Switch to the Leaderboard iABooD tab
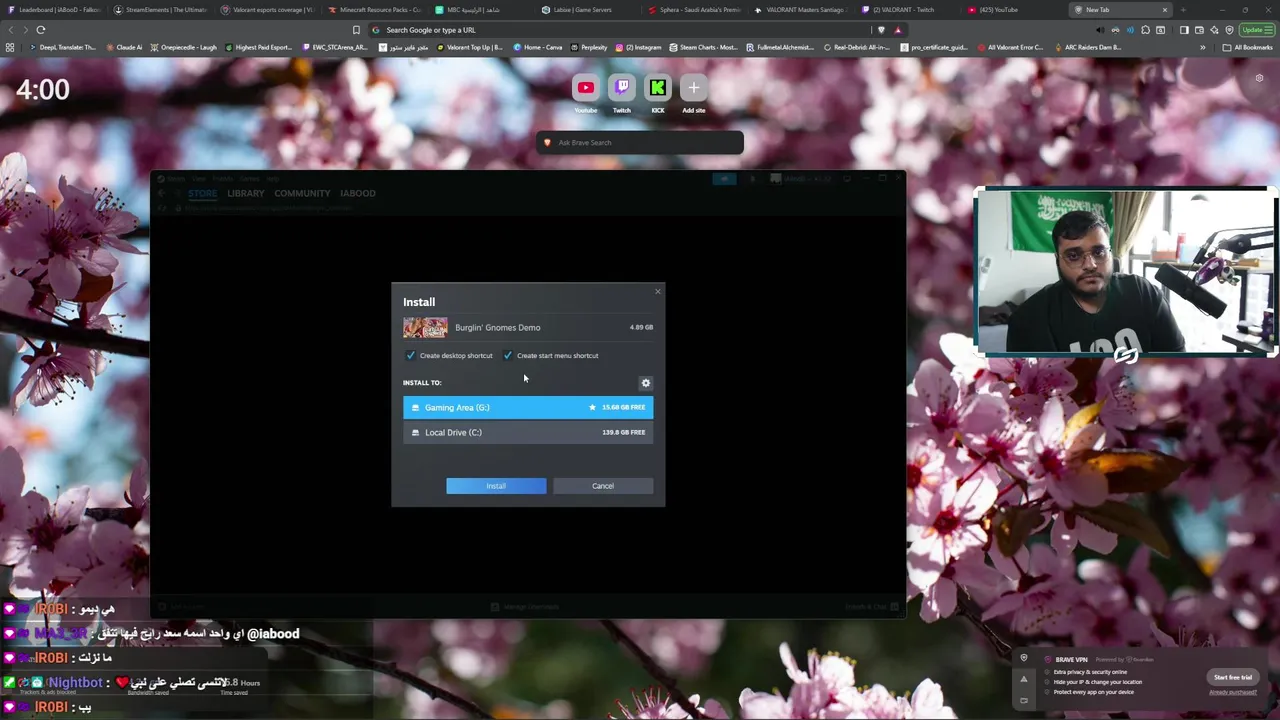 pyautogui.click(x=55, y=10)
